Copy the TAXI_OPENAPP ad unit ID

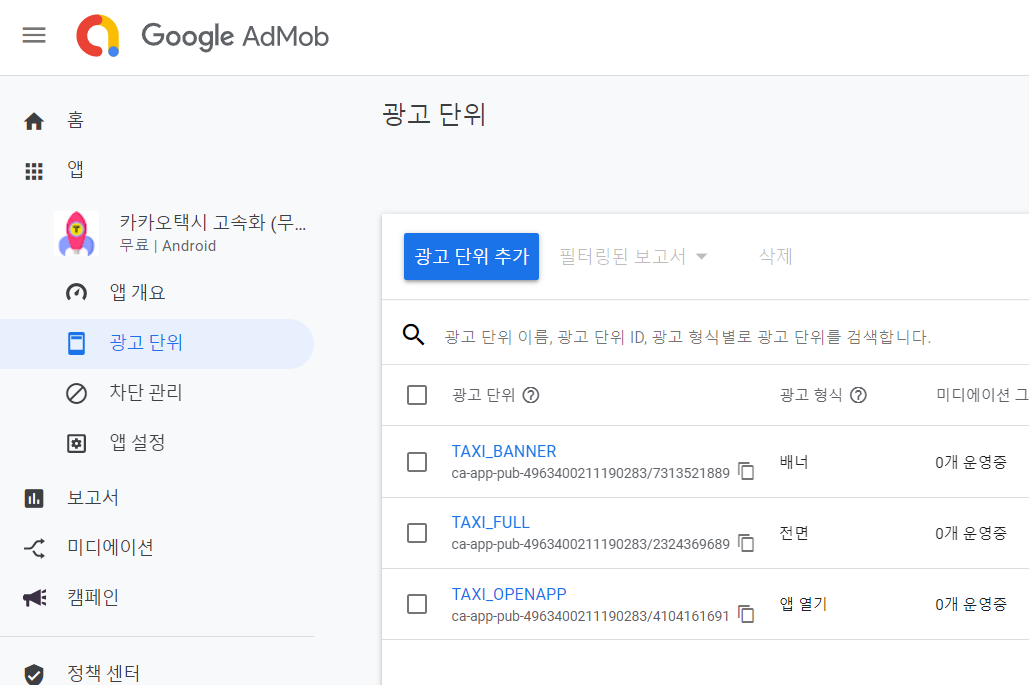[x=747, y=614]
